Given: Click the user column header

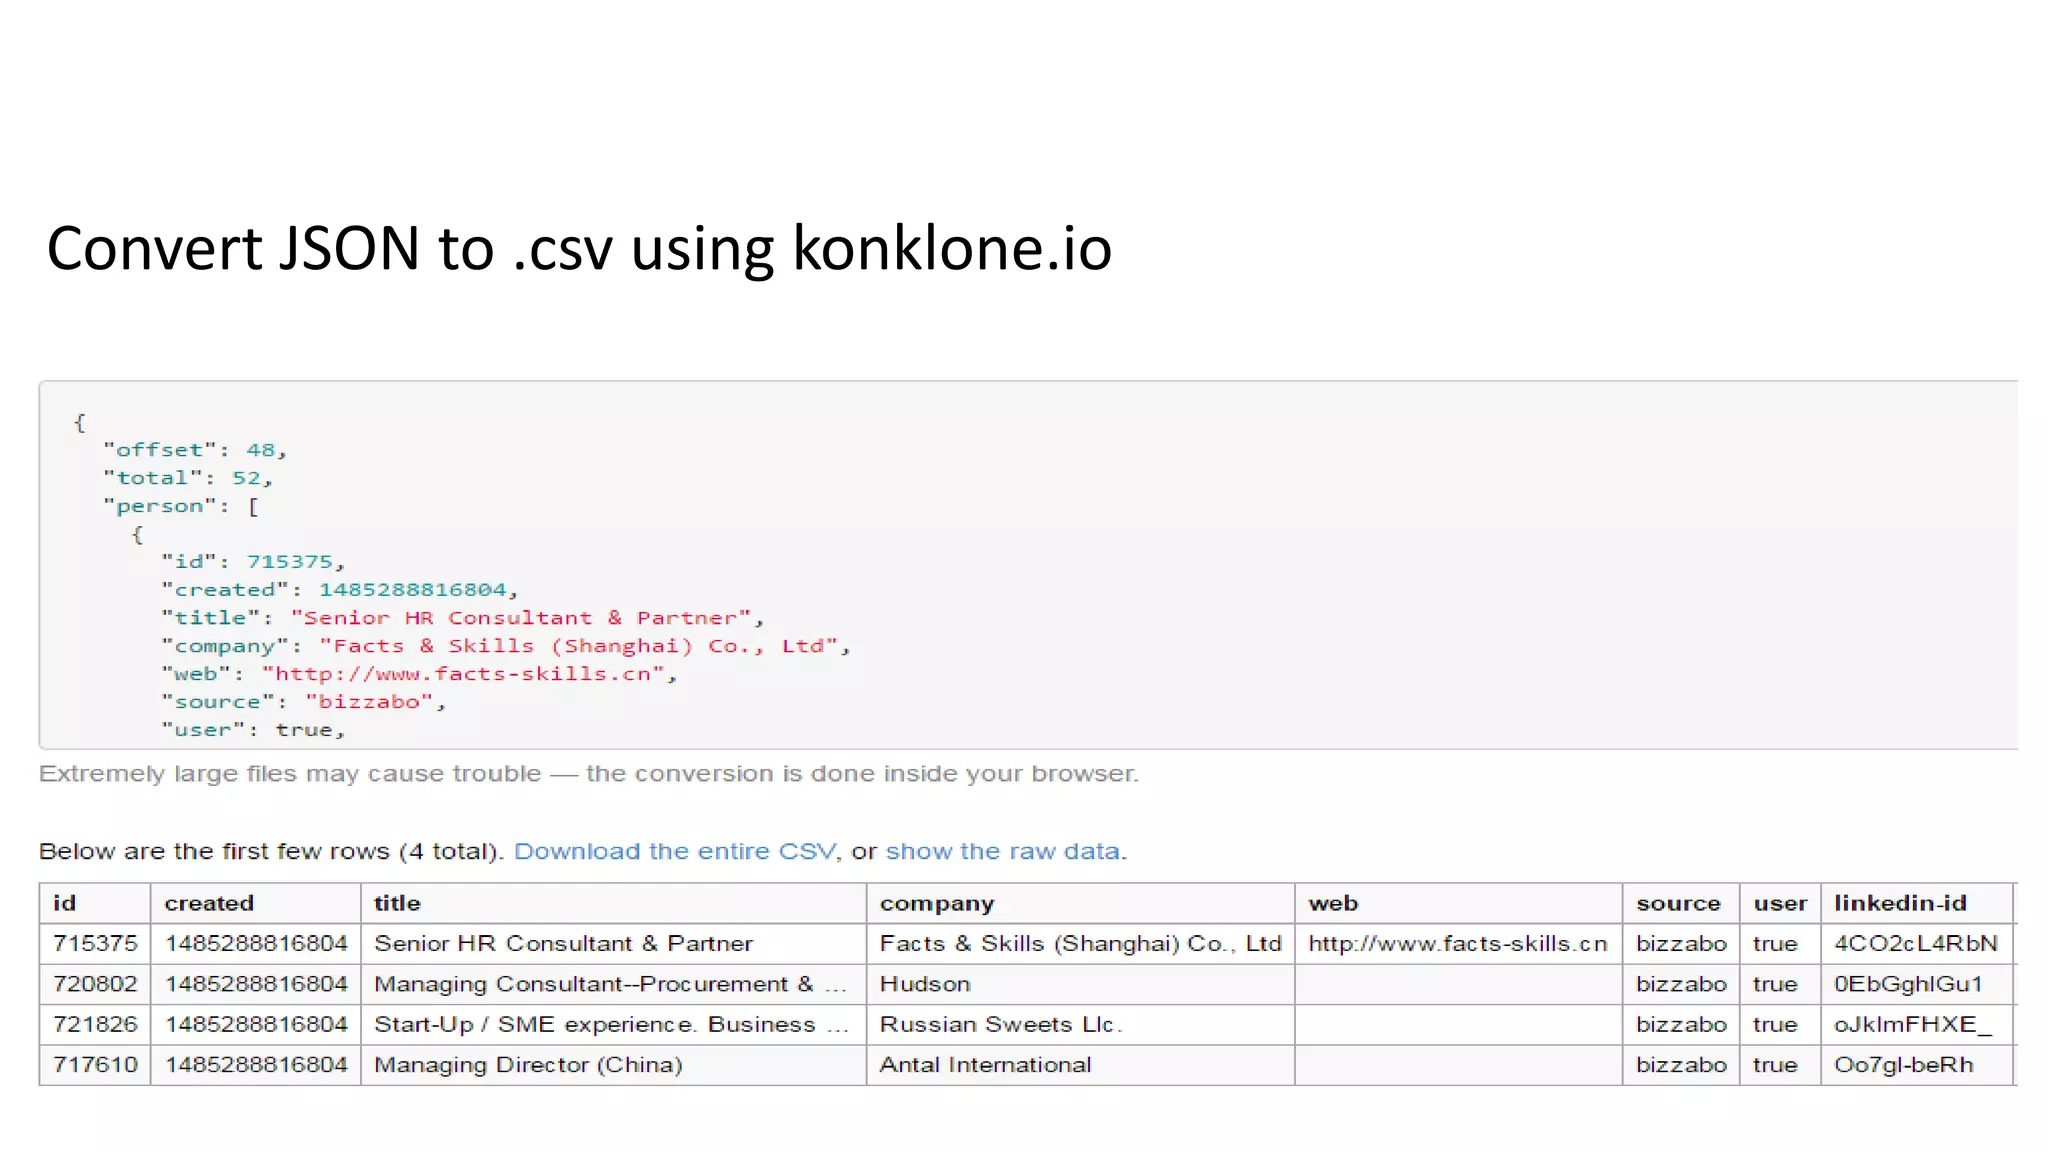Looking at the screenshot, I should (x=1780, y=903).
